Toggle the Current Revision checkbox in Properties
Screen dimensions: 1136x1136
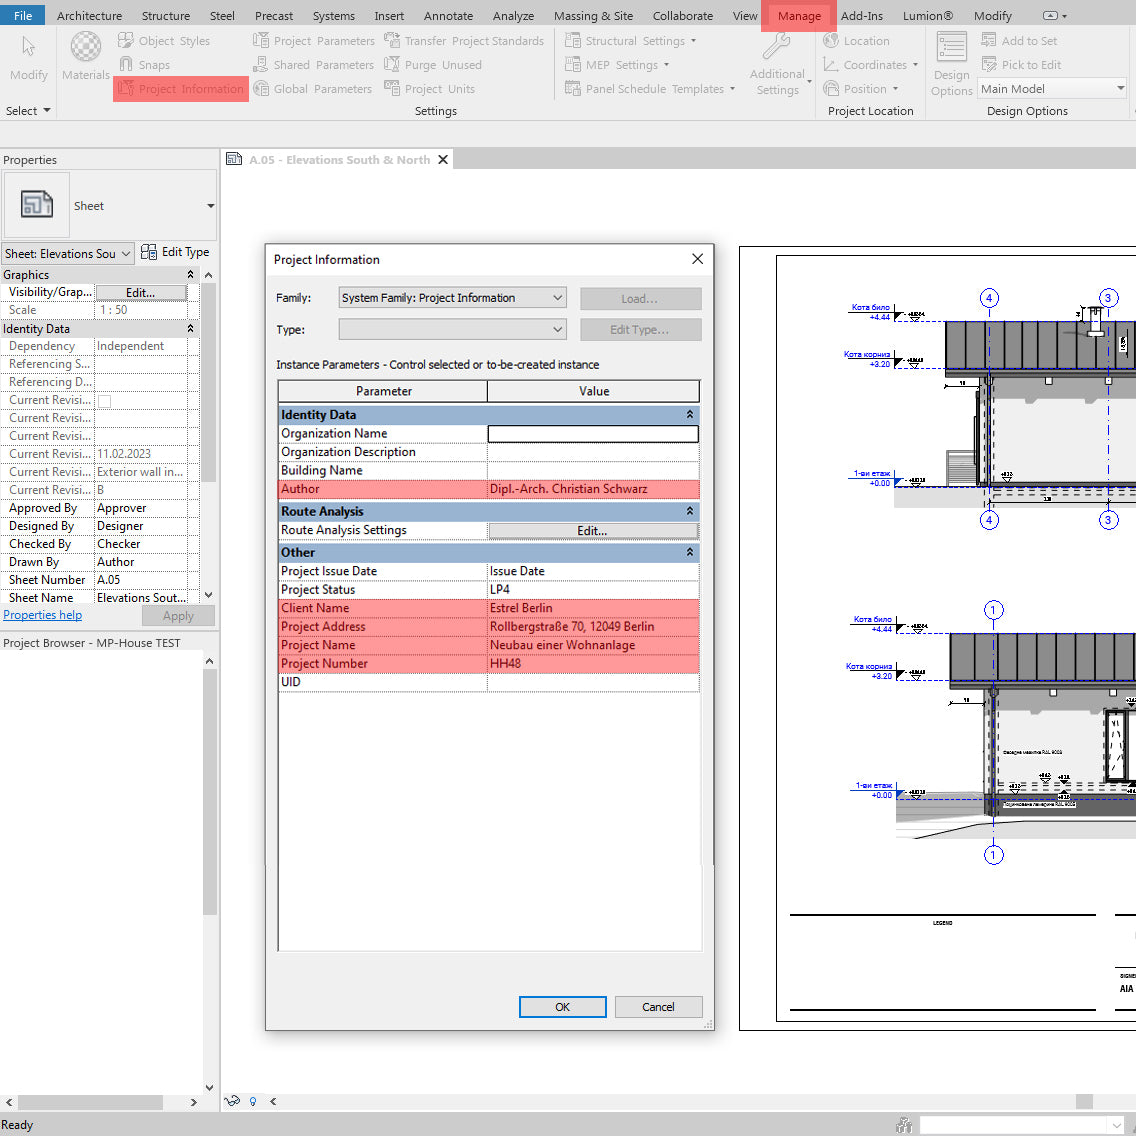click(102, 399)
